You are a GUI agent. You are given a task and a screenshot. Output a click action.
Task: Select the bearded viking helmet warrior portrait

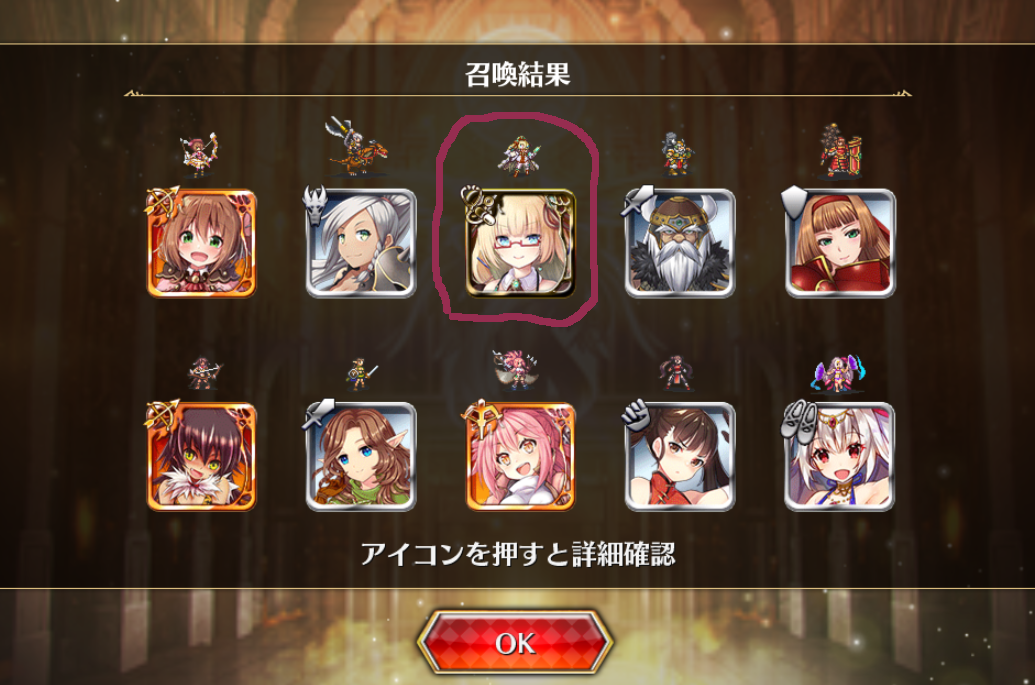point(680,244)
